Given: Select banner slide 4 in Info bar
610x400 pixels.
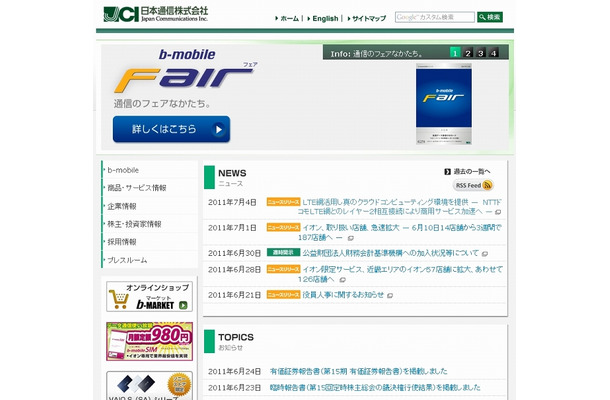Looking at the screenshot, I should [x=494, y=53].
